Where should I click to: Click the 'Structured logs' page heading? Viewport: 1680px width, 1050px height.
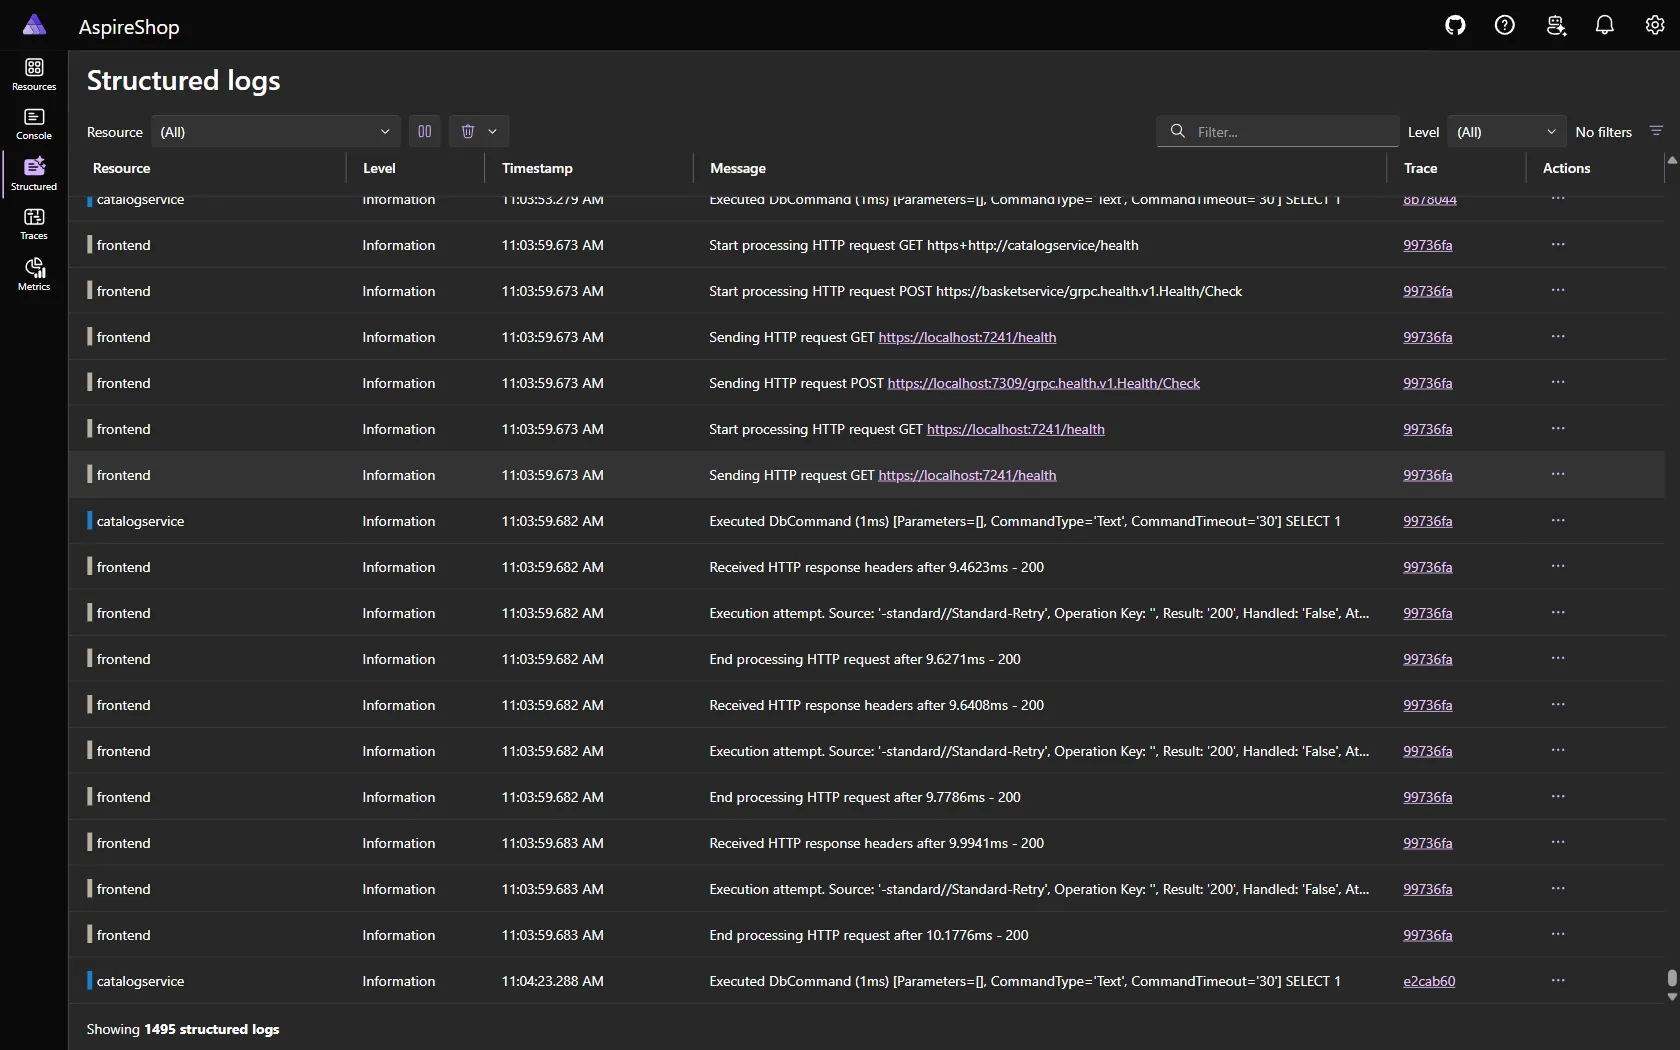point(183,80)
